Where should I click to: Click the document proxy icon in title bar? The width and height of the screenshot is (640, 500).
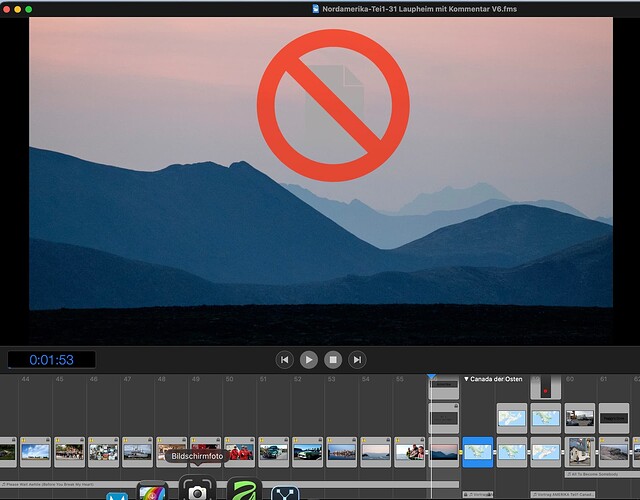[x=316, y=9]
